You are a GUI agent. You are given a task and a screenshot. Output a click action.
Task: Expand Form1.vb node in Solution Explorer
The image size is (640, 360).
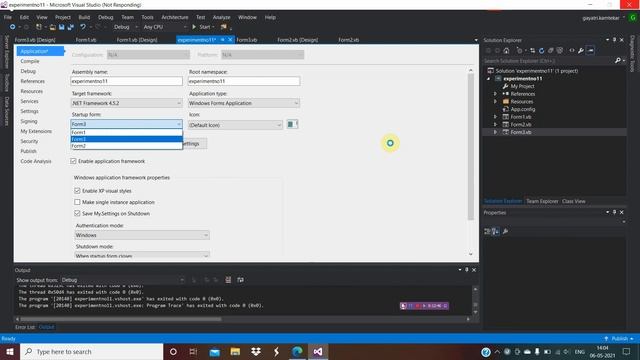[496, 117]
